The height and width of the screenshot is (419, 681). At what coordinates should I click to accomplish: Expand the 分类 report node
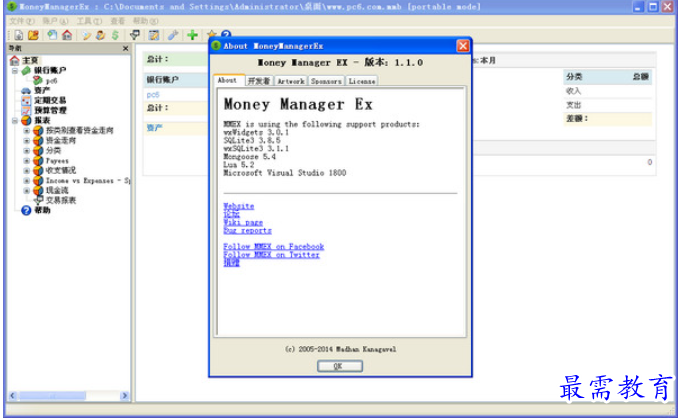click(26, 151)
